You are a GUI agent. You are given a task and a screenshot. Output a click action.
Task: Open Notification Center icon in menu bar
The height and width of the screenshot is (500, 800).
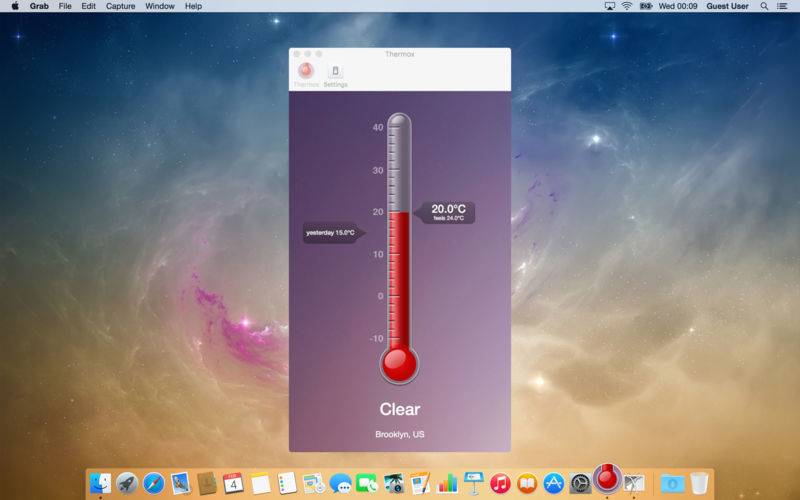[x=782, y=6]
